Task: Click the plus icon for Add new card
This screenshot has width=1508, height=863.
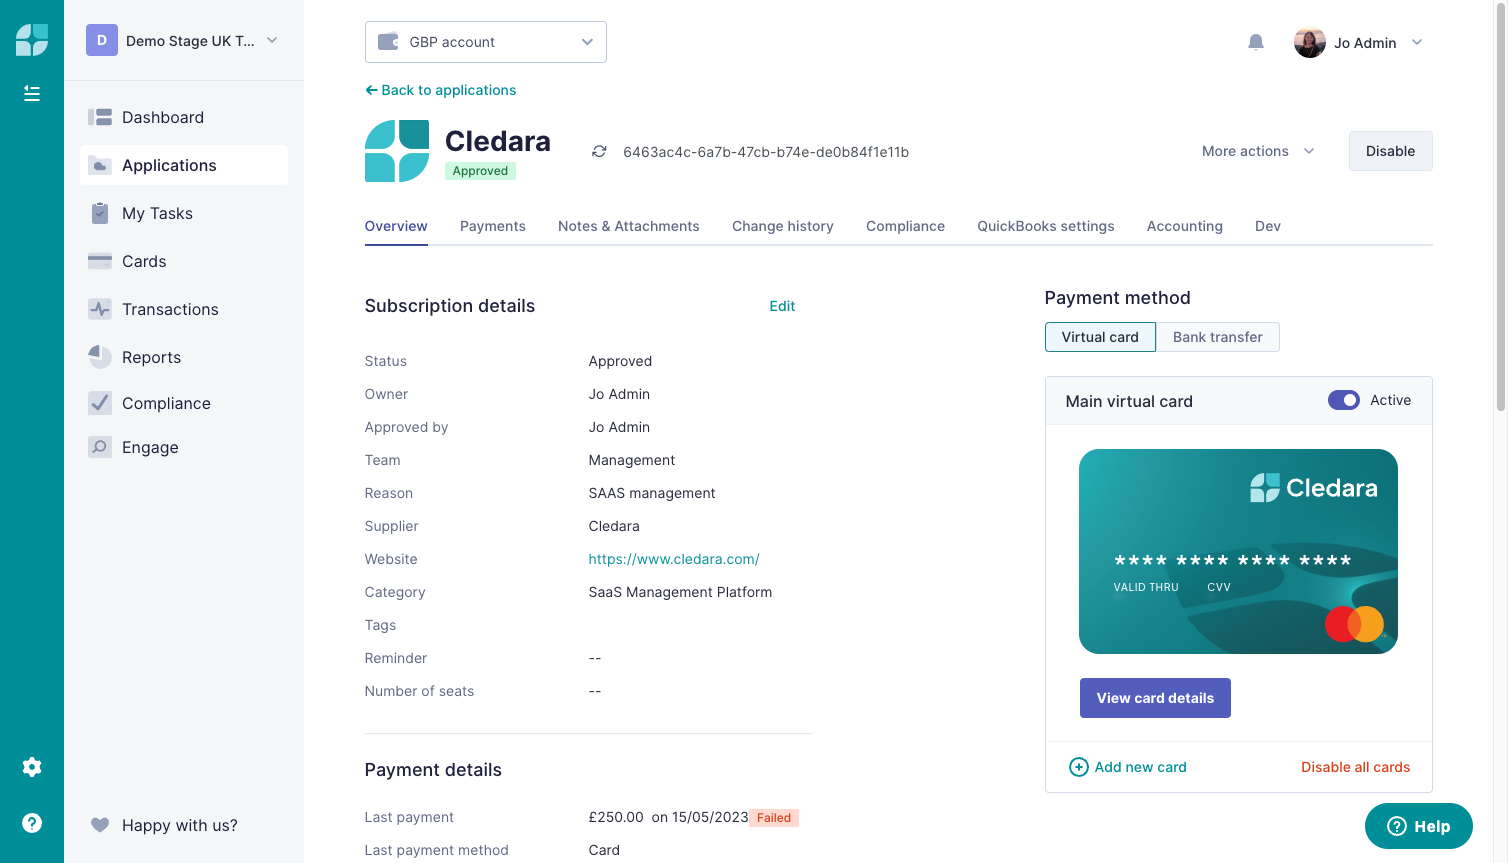Action: tap(1079, 767)
